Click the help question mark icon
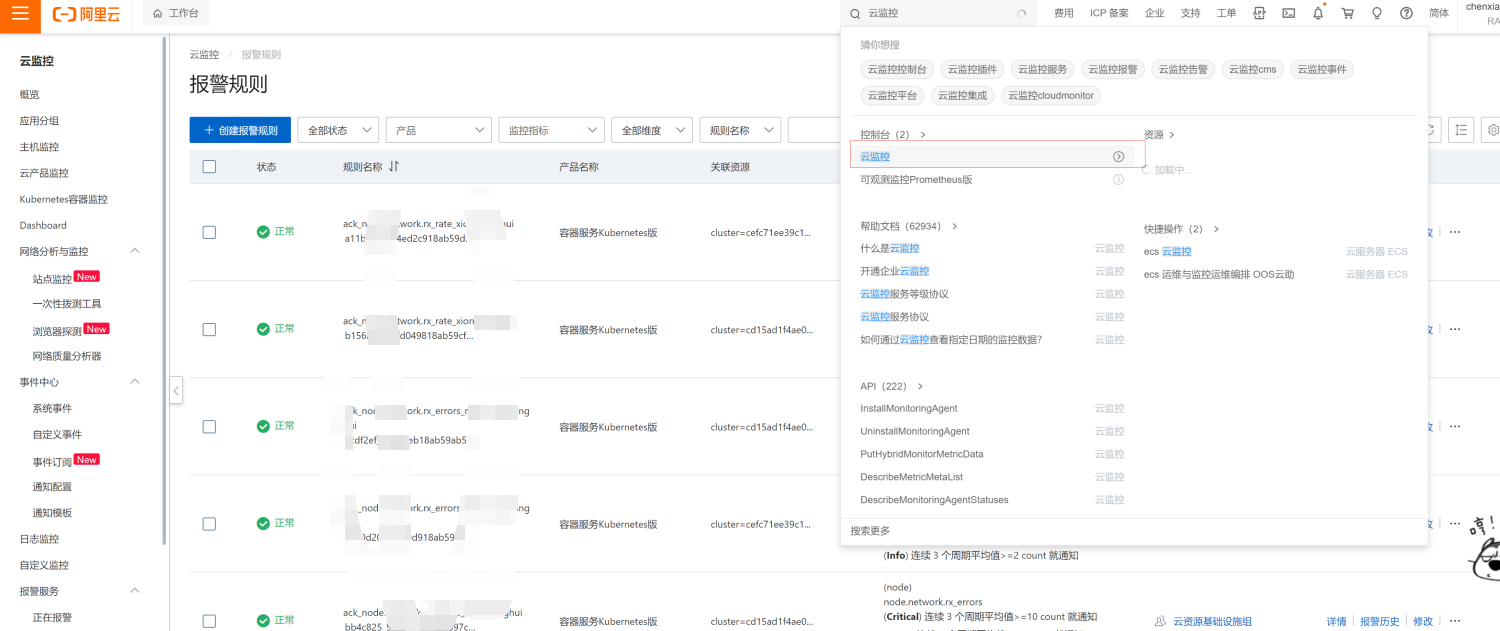This screenshot has height=631, width=1500. click(1406, 14)
